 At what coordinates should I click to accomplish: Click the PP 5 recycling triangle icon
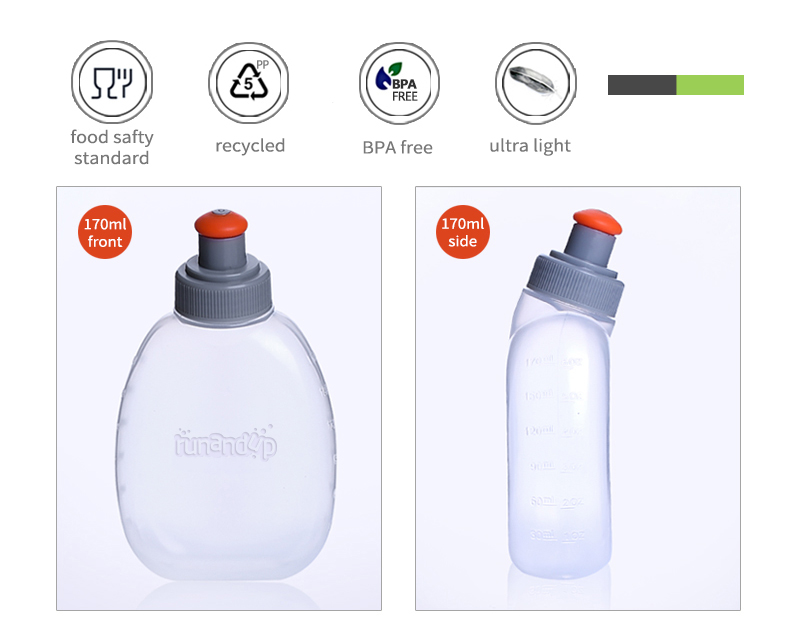coord(249,83)
